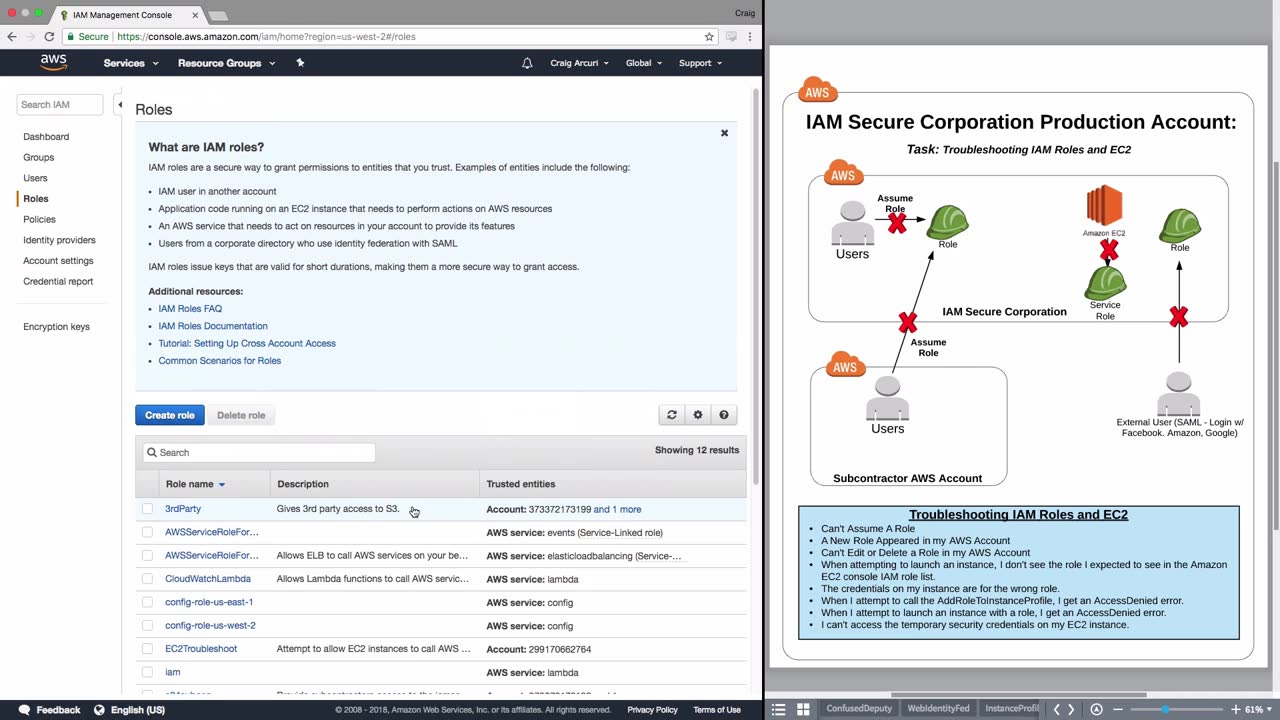Open the Privacy Policy footer link
Screen dimensions: 1280x720
(x=653, y=710)
